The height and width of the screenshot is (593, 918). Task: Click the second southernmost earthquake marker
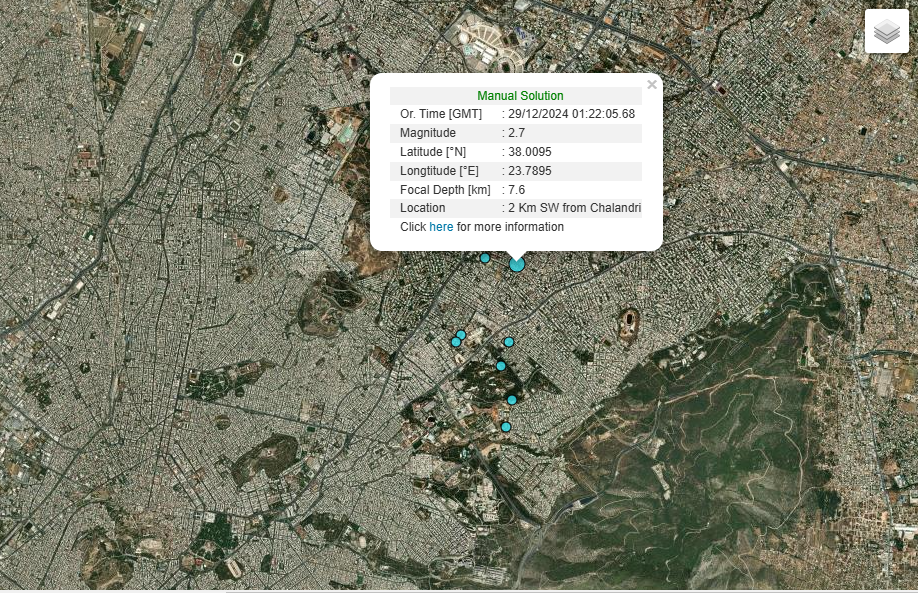tap(512, 400)
